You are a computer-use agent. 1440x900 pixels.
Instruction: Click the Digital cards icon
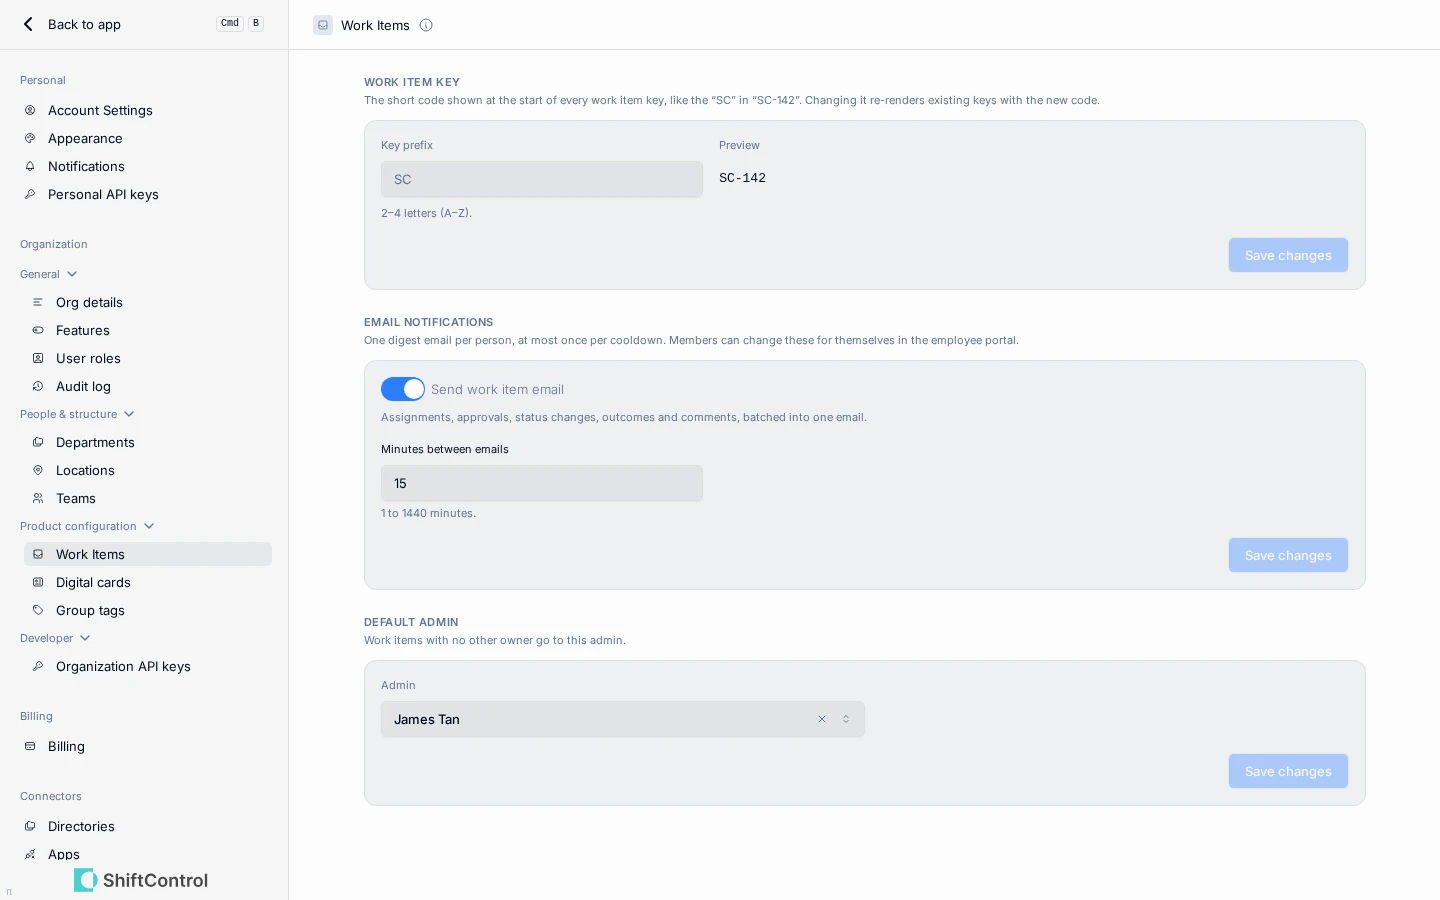[x=38, y=582]
